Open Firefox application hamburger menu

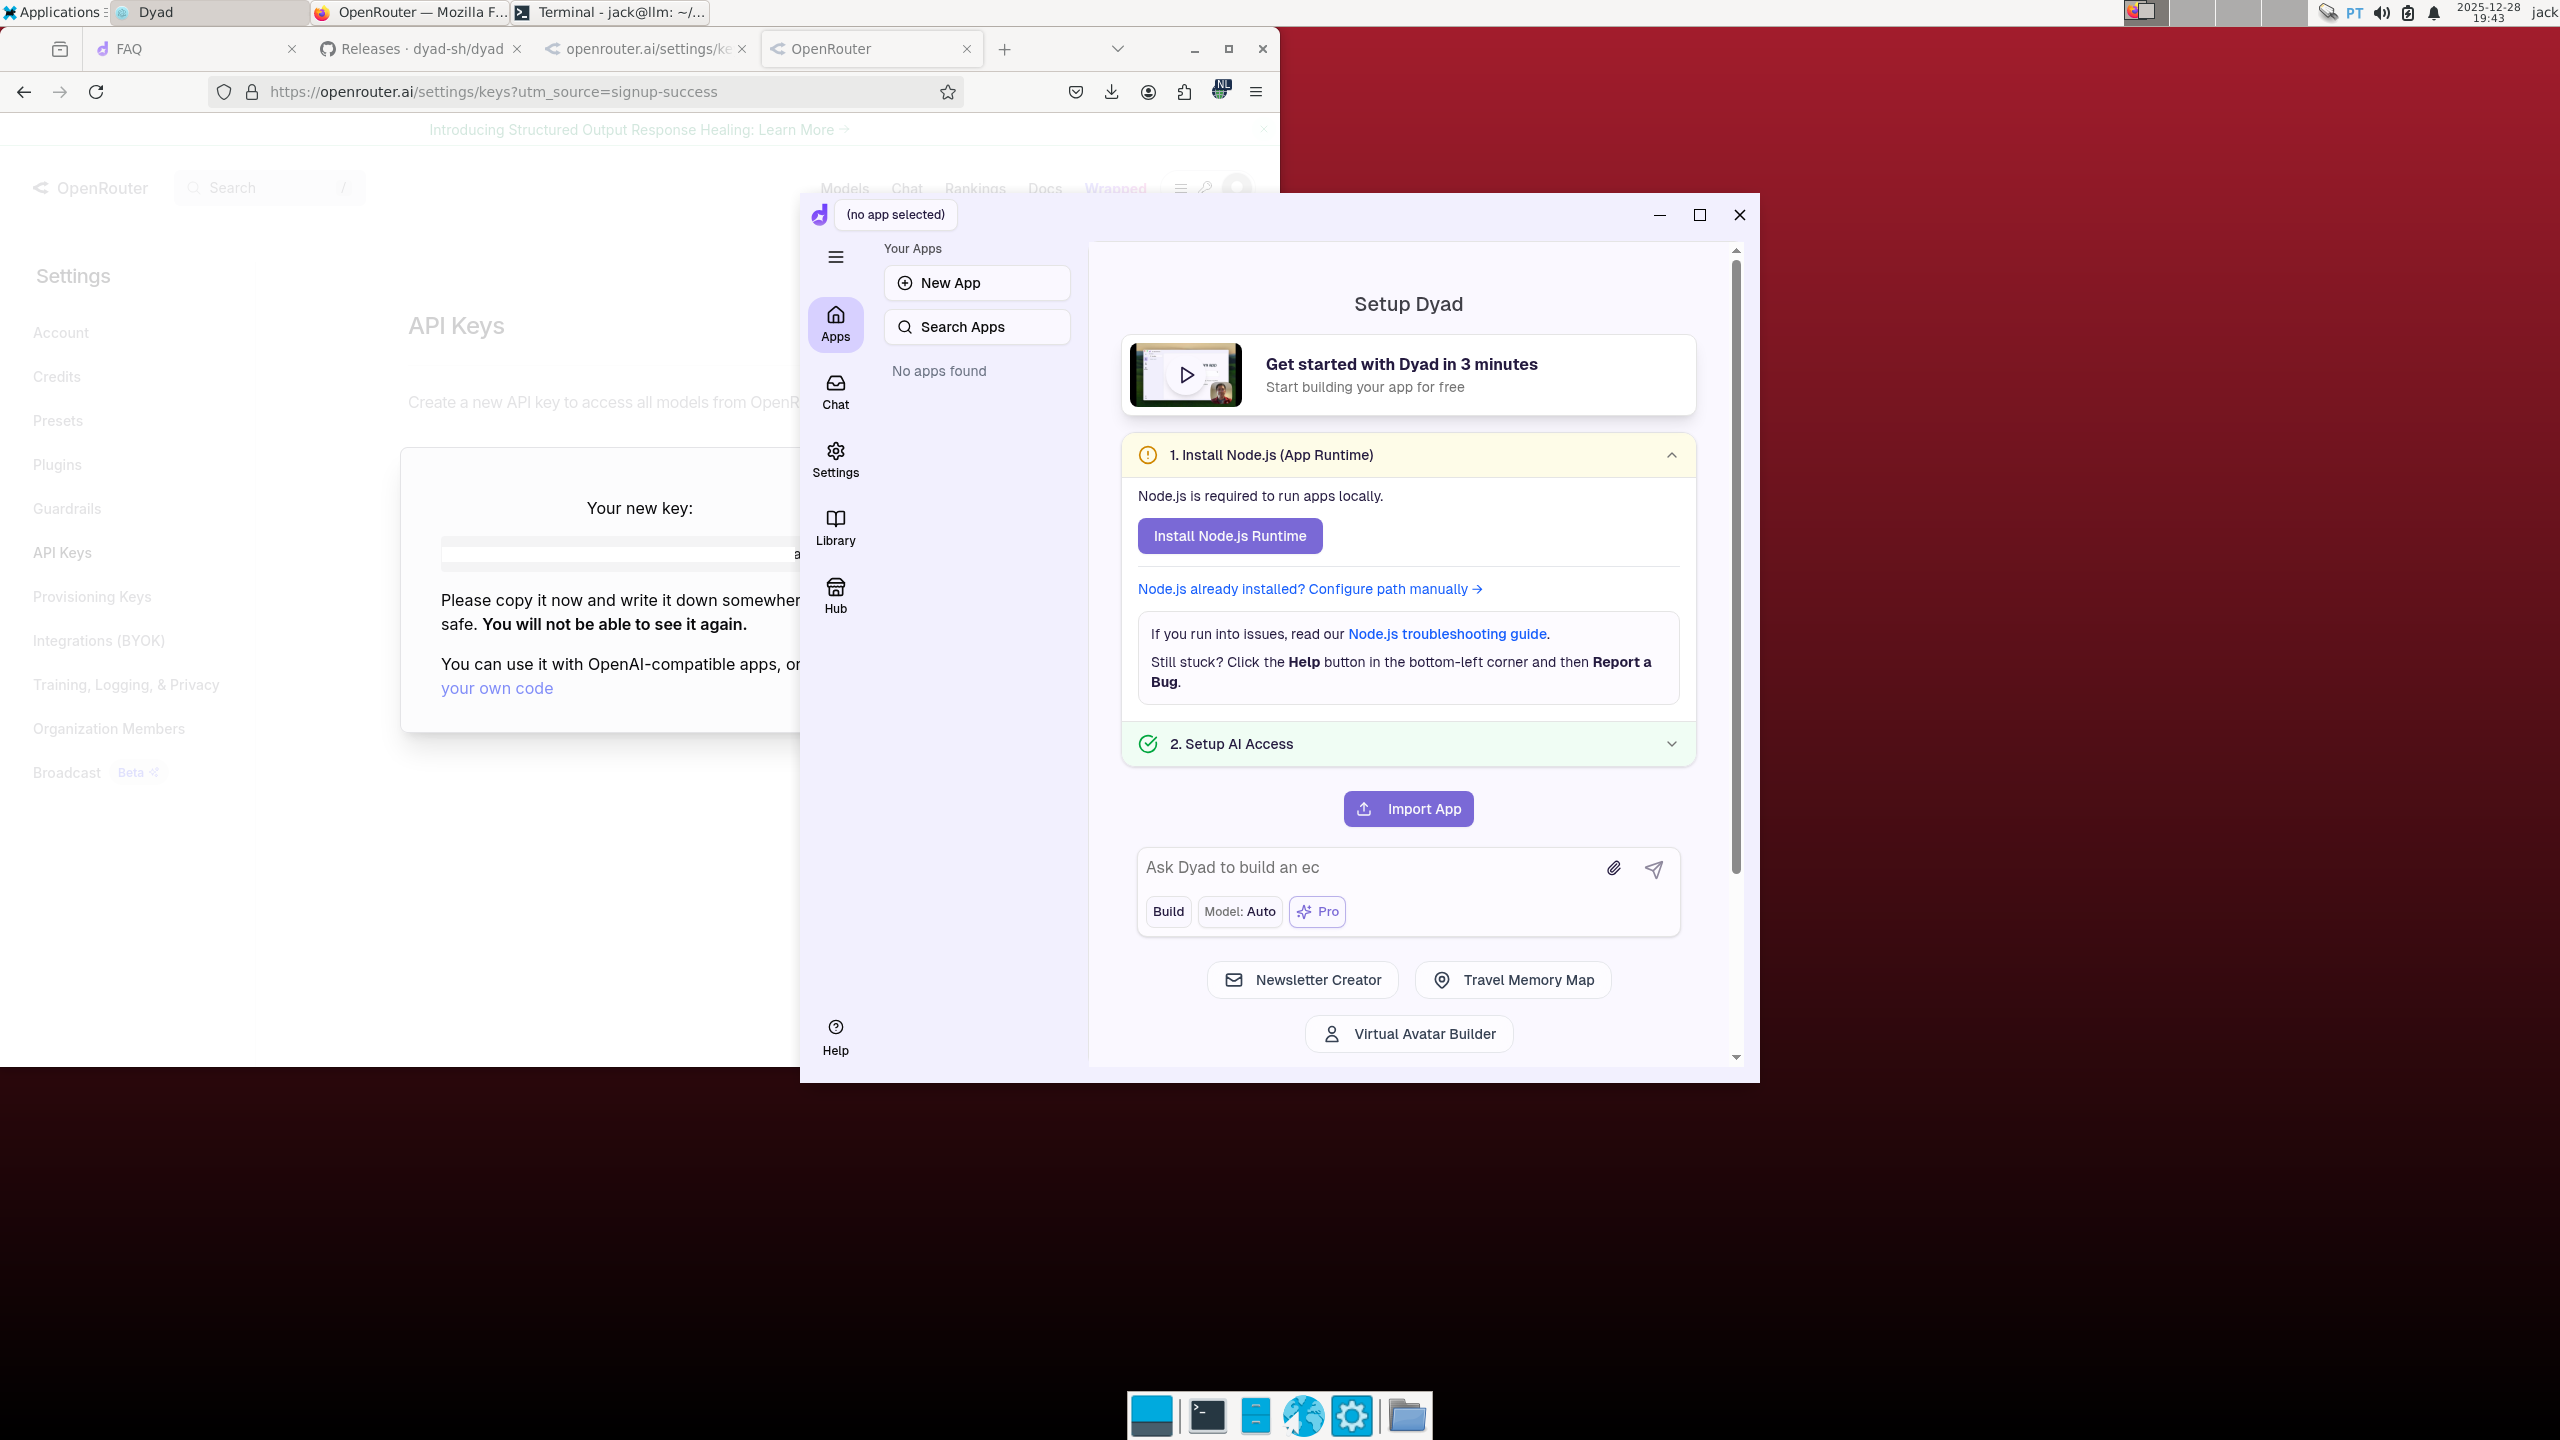[x=1256, y=92]
